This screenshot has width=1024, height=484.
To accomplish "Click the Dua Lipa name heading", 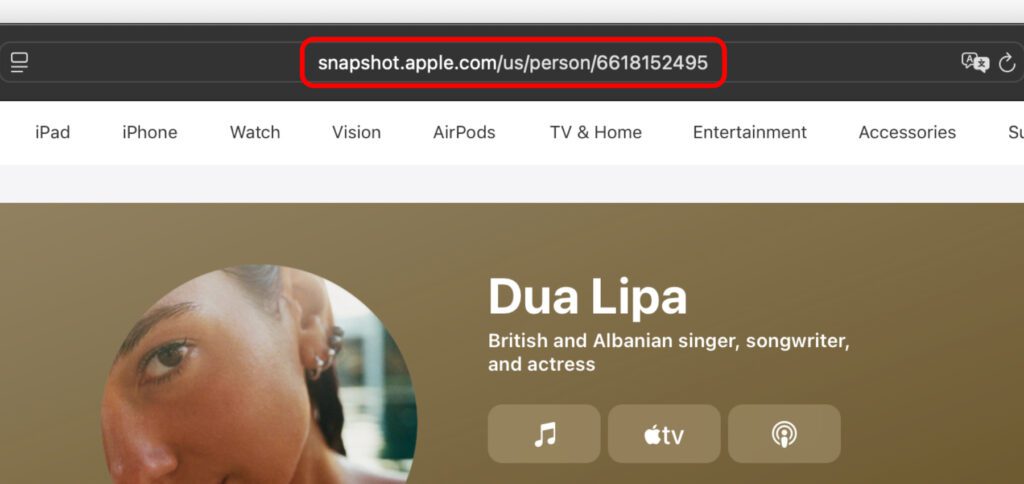I will 587,298.
